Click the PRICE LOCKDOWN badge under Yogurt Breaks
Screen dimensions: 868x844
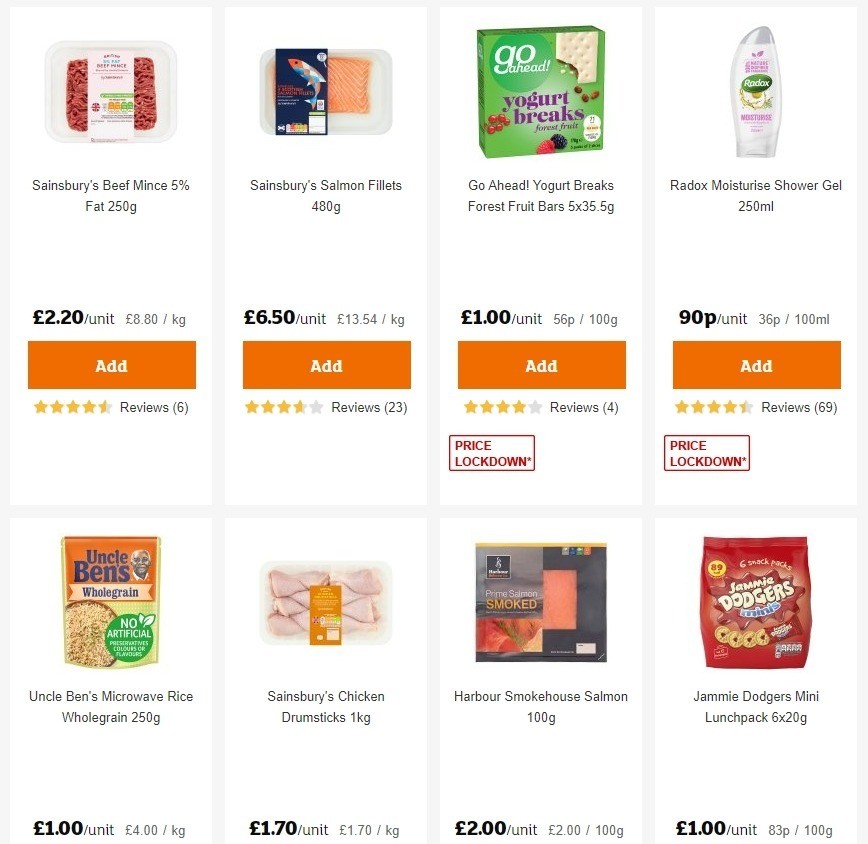click(491, 452)
